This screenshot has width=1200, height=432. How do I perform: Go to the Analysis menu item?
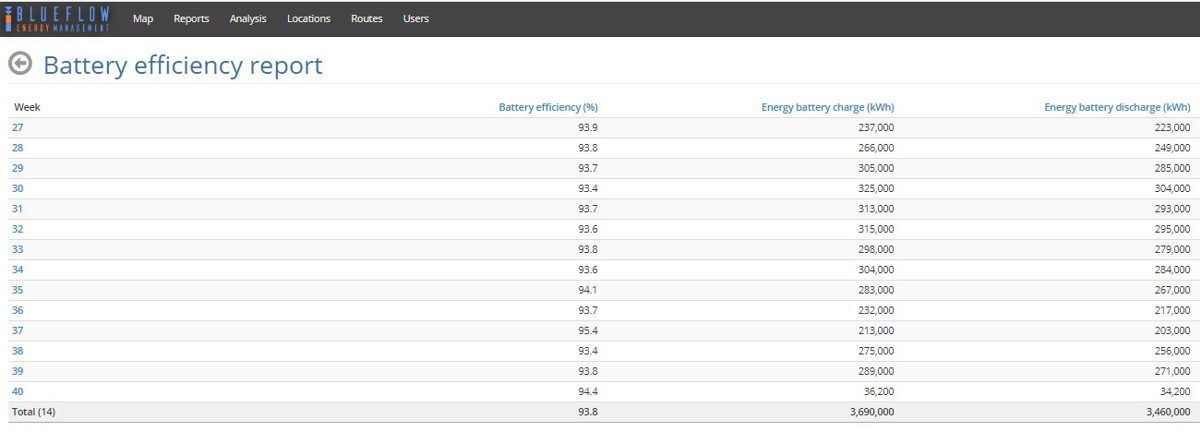pos(248,18)
